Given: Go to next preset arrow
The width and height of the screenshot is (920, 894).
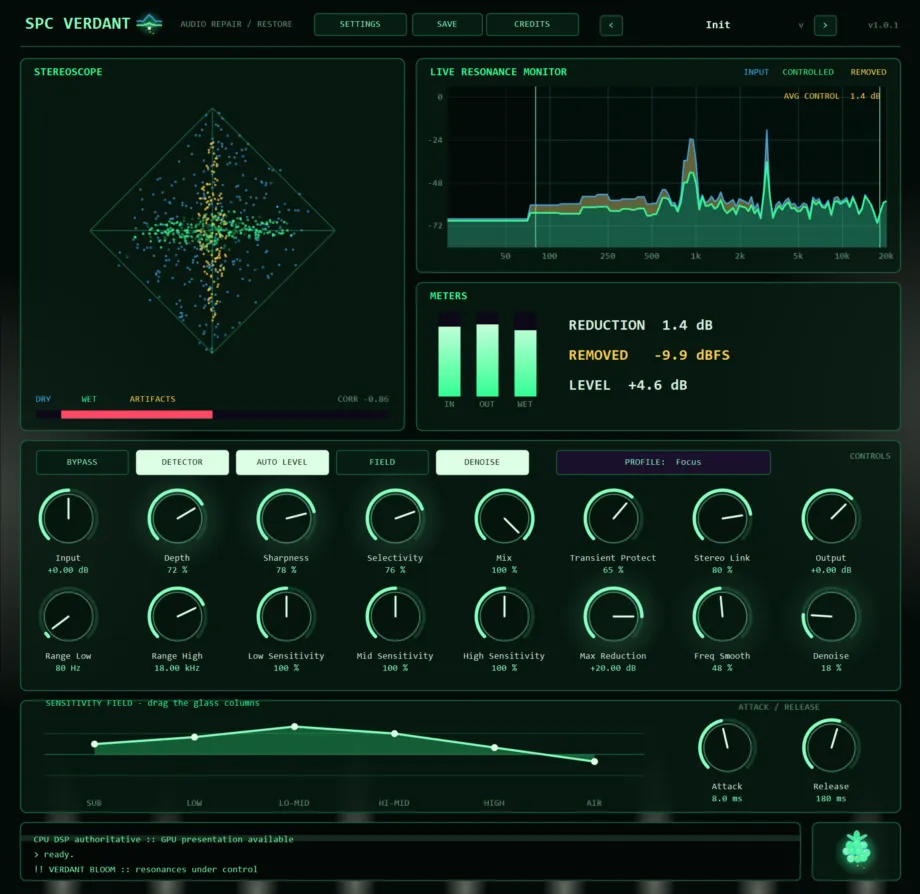Looking at the screenshot, I should (x=825, y=25).
